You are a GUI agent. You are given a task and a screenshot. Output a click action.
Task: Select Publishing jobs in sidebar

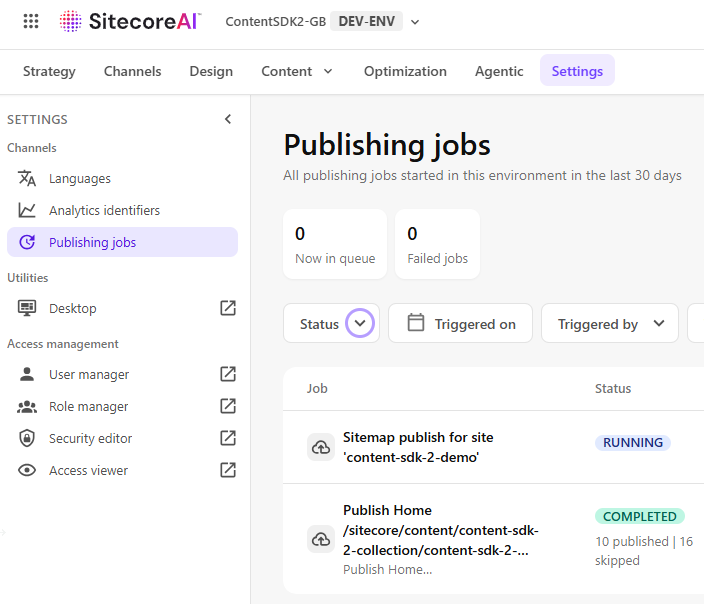click(x=122, y=242)
